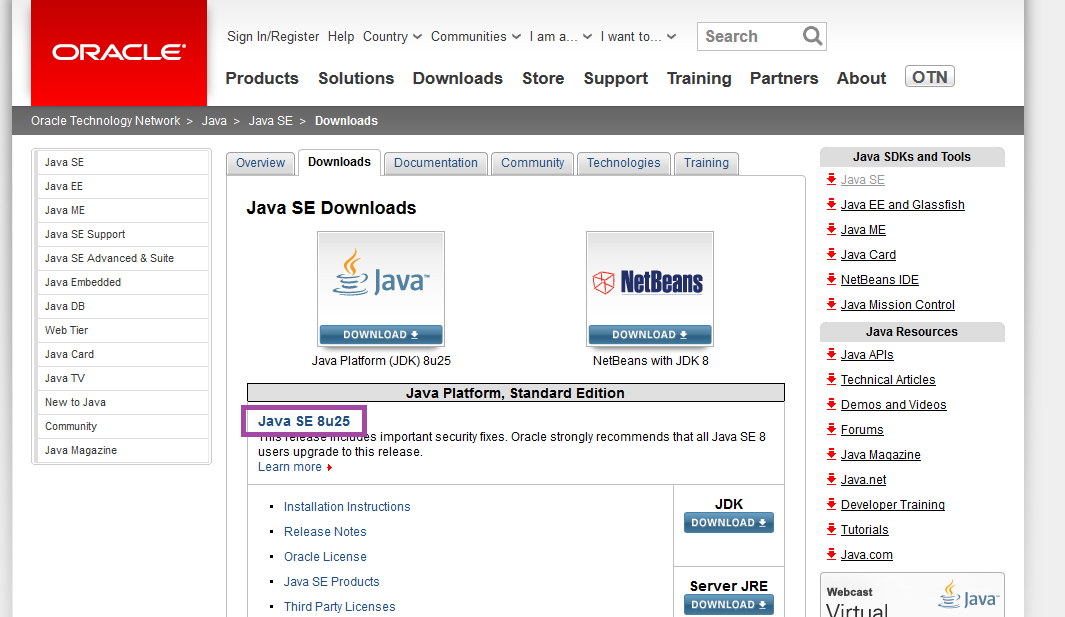
Task: Click the download icon beside Tutorials
Action: coord(831,529)
